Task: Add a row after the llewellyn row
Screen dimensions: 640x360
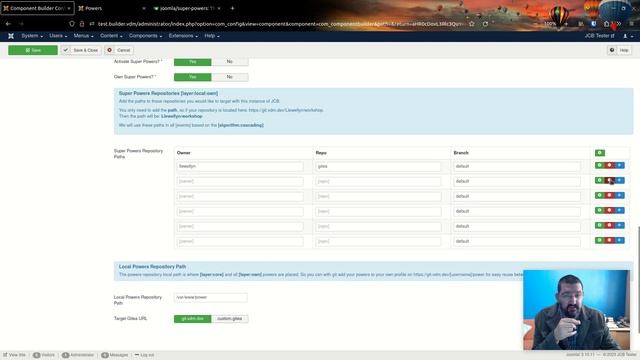Action: click(600, 165)
